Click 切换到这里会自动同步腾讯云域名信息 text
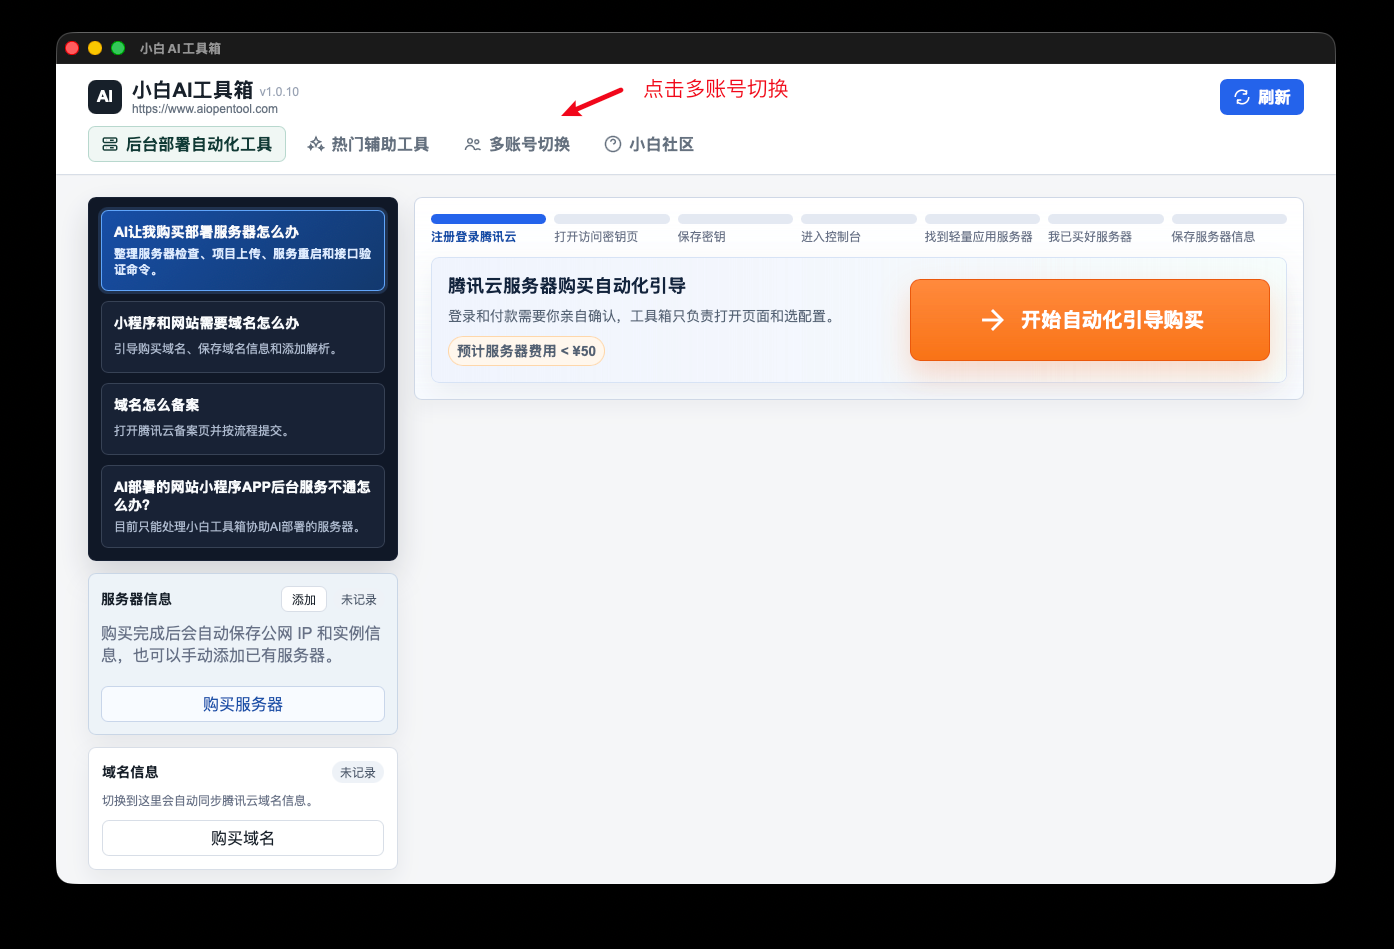 (210, 801)
